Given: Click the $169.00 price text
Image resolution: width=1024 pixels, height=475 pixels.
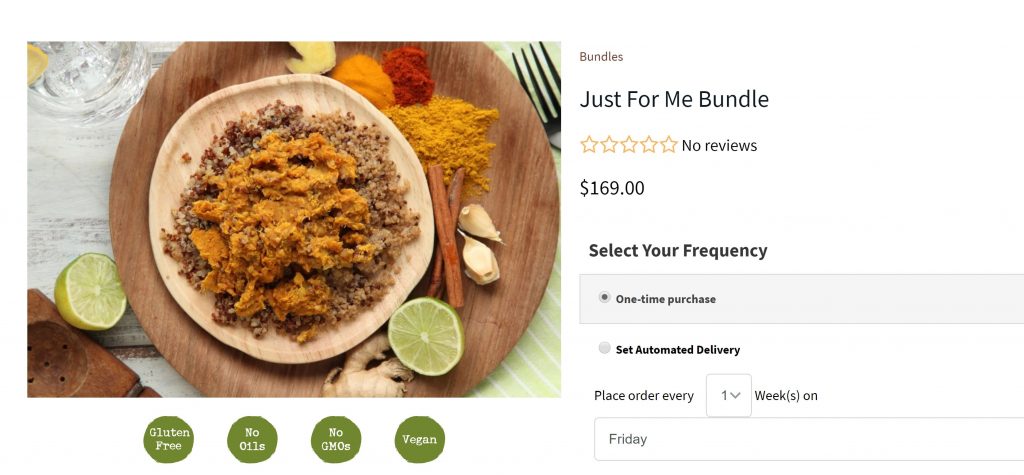Looking at the screenshot, I should pos(612,188).
